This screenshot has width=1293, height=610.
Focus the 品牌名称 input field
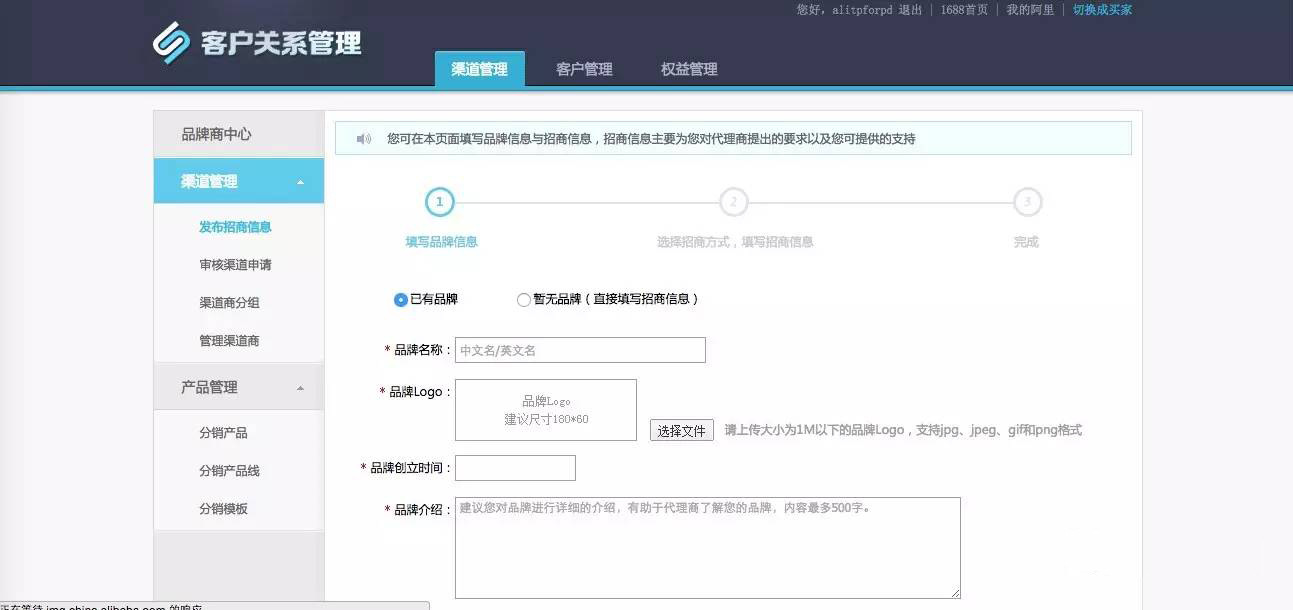point(580,350)
